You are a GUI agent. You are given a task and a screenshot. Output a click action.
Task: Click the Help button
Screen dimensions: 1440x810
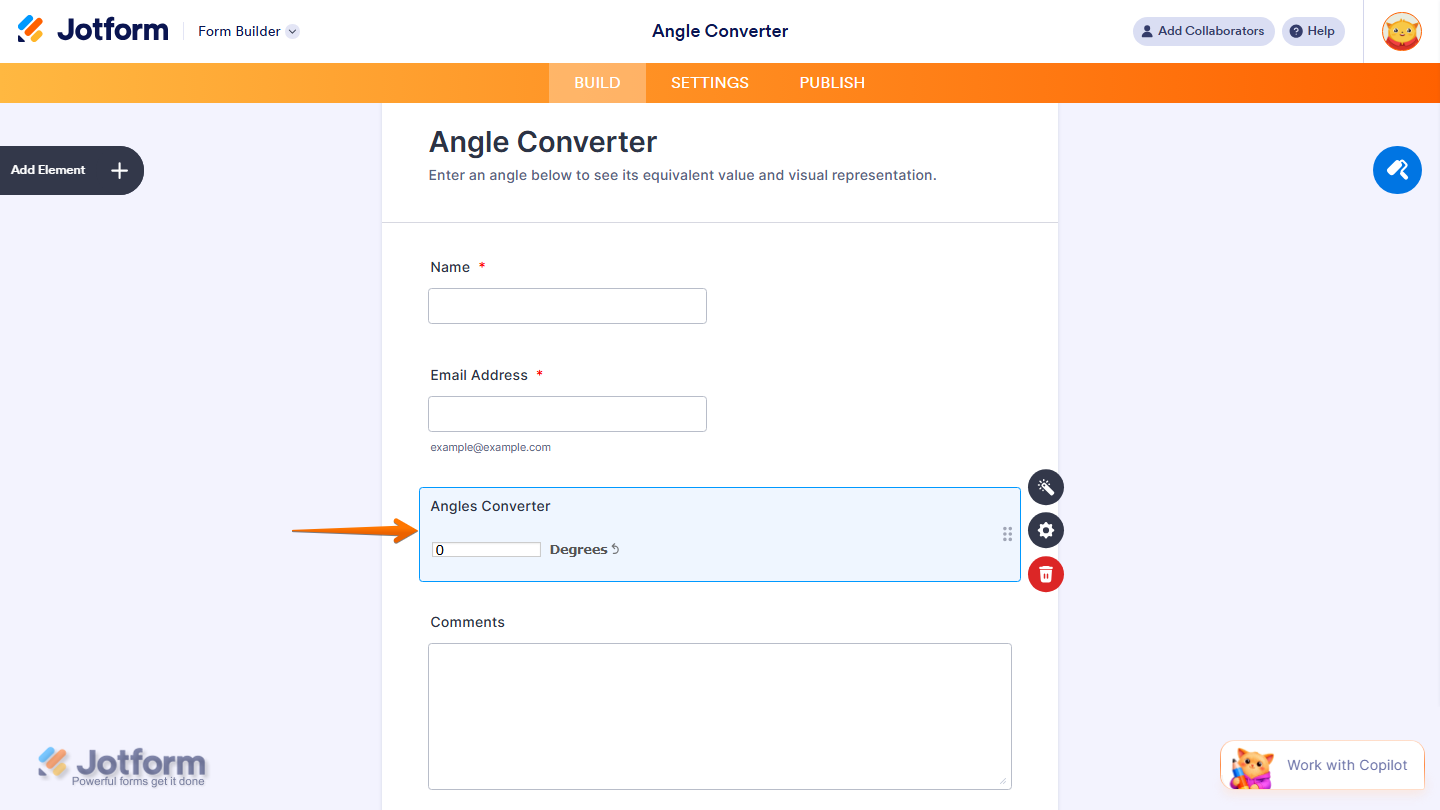pos(1313,31)
